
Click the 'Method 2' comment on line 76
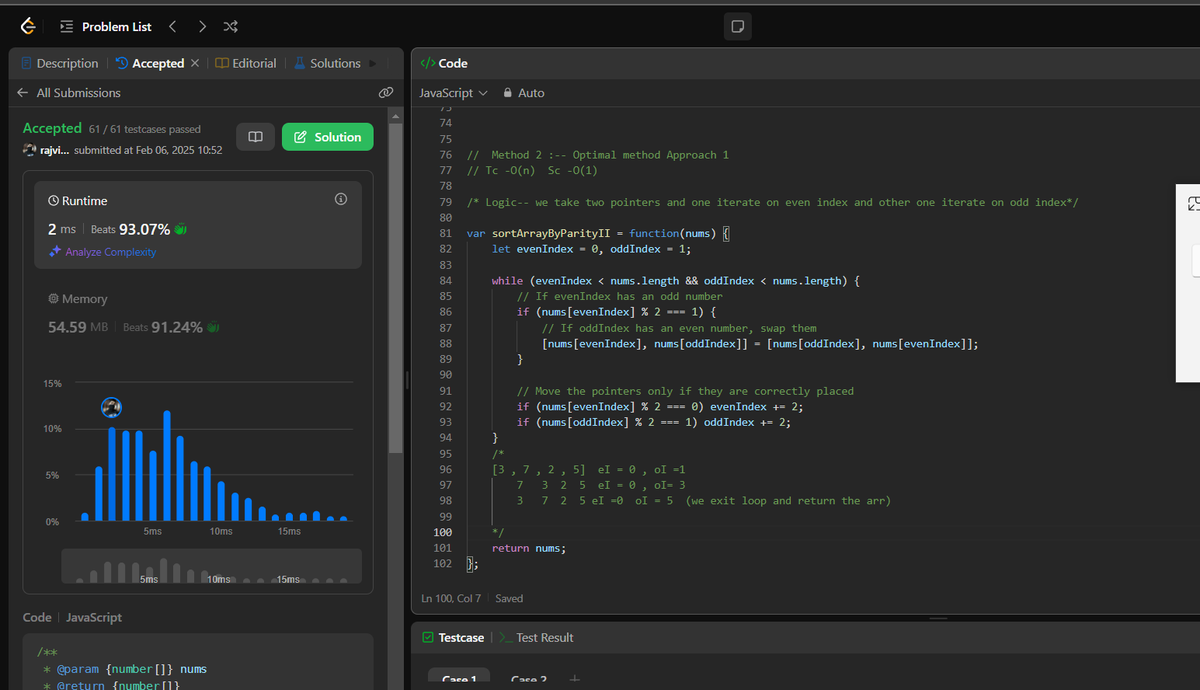(x=598, y=155)
